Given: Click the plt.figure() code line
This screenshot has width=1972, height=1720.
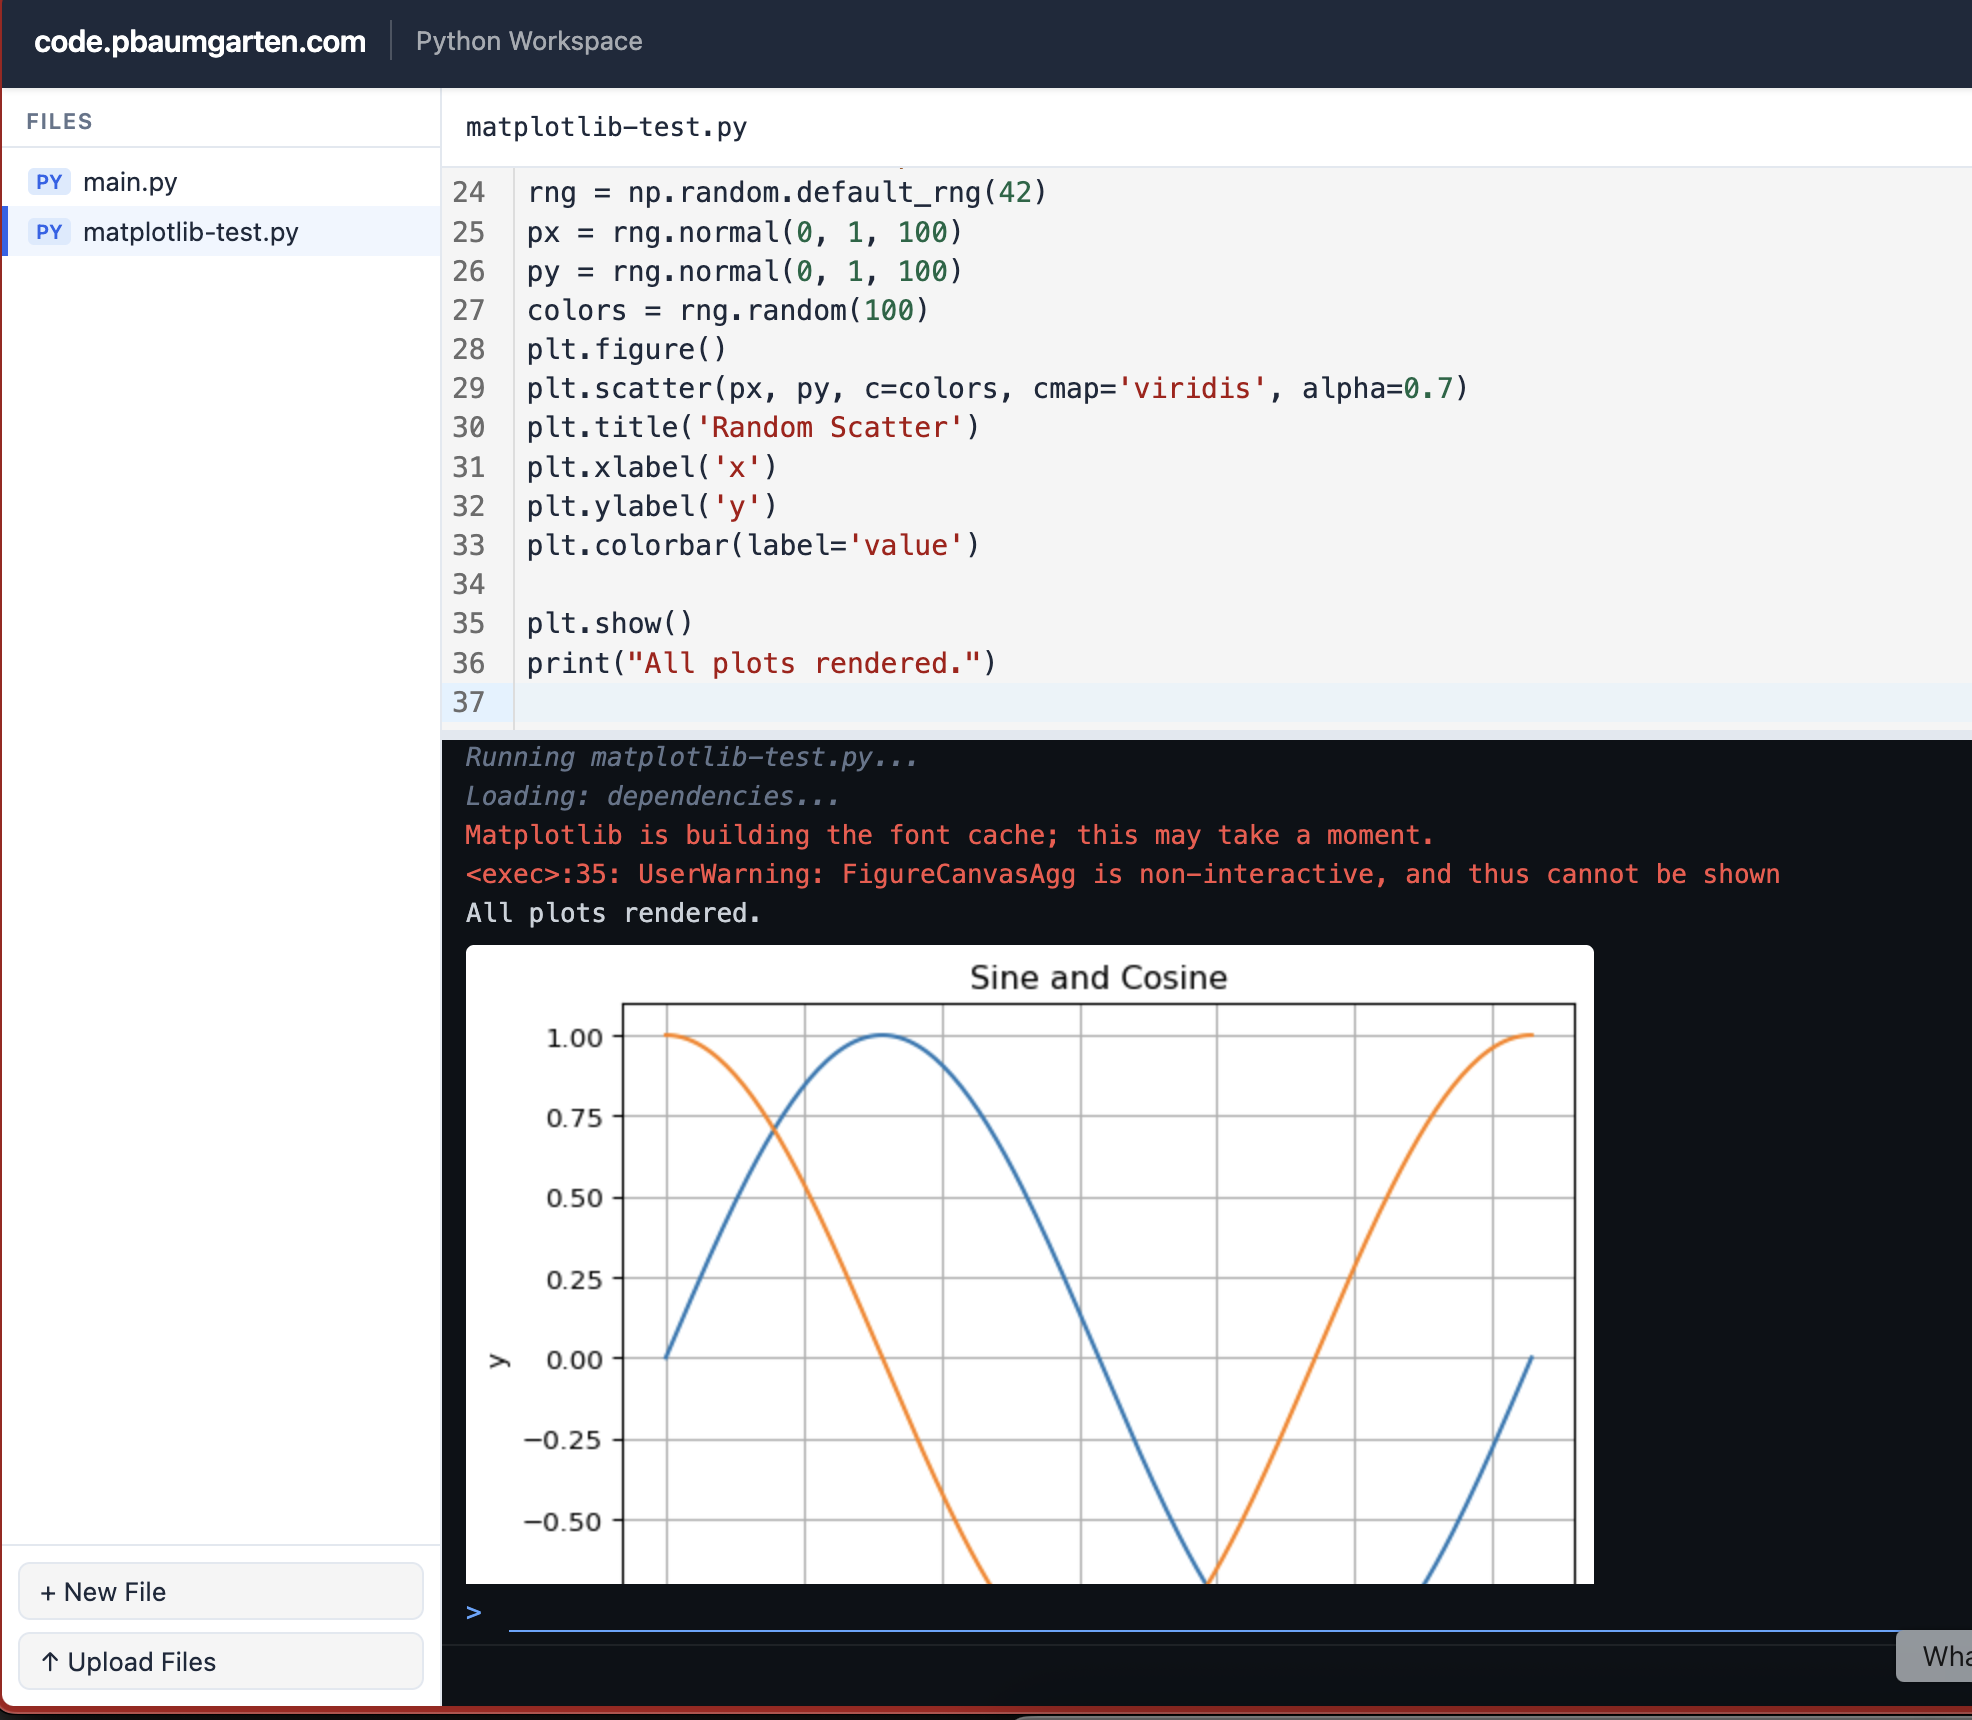Looking at the screenshot, I should 627,350.
